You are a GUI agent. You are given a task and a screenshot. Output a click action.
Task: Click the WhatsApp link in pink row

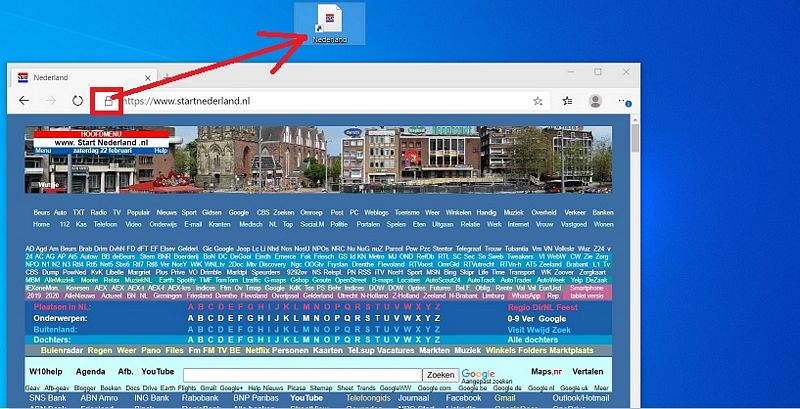tap(526, 296)
